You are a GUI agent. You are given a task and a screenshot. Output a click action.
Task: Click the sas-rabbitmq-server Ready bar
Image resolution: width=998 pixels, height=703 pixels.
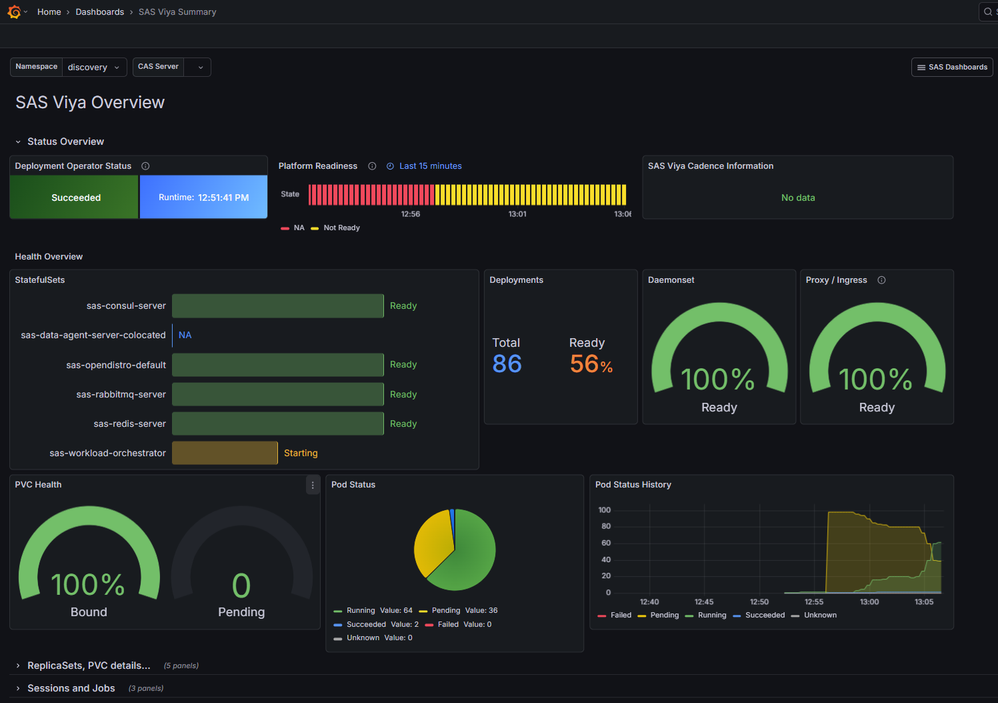[278, 394]
